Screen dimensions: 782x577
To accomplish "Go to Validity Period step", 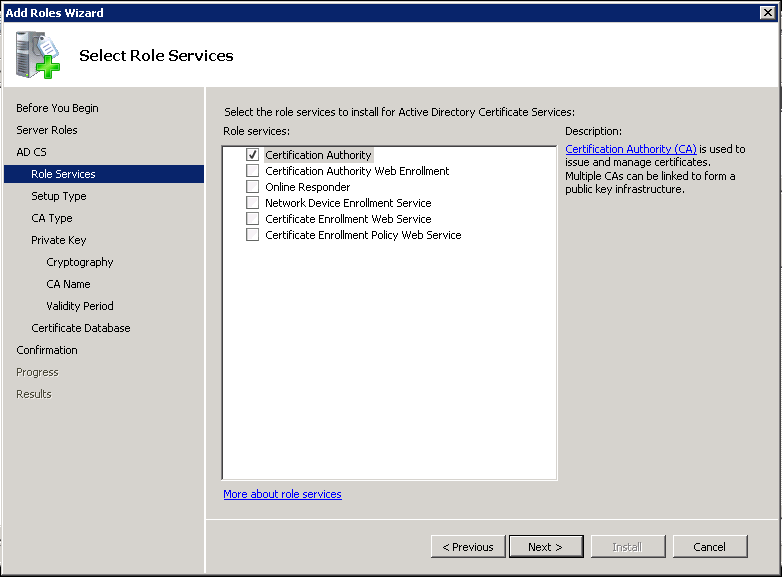I will [x=80, y=306].
